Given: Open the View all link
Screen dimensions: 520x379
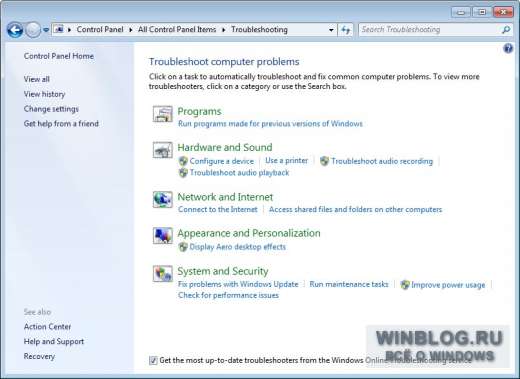Looking at the screenshot, I should (37, 79).
